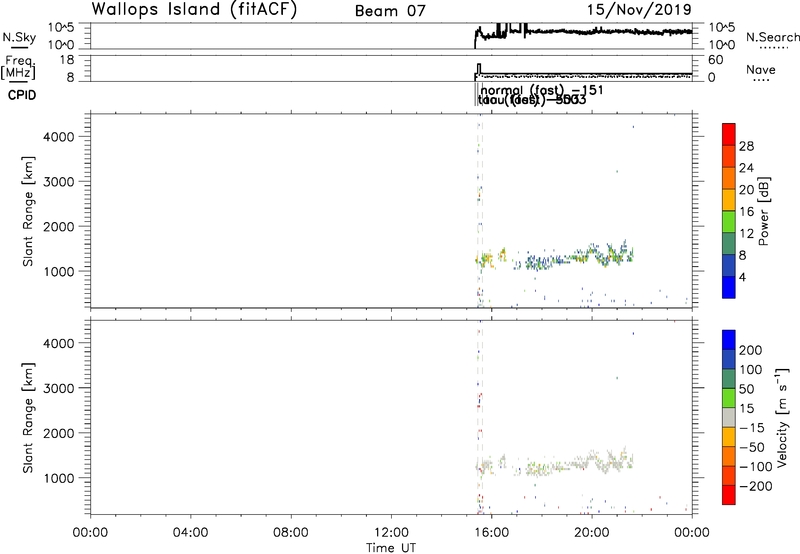The width and height of the screenshot is (800, 554).
Task: Click Slant Range [km] label of power panel
Action: [28, 211]
